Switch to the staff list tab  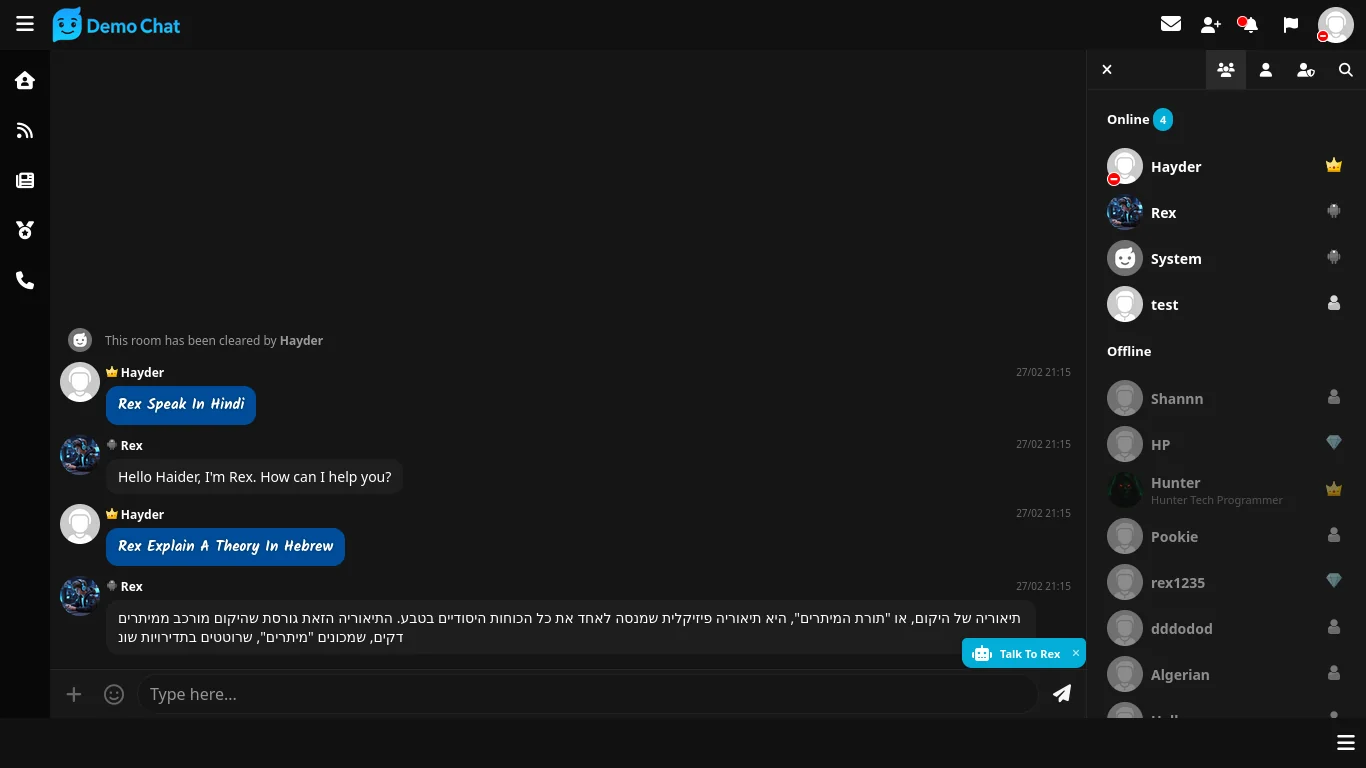[x=1306, y=70]
